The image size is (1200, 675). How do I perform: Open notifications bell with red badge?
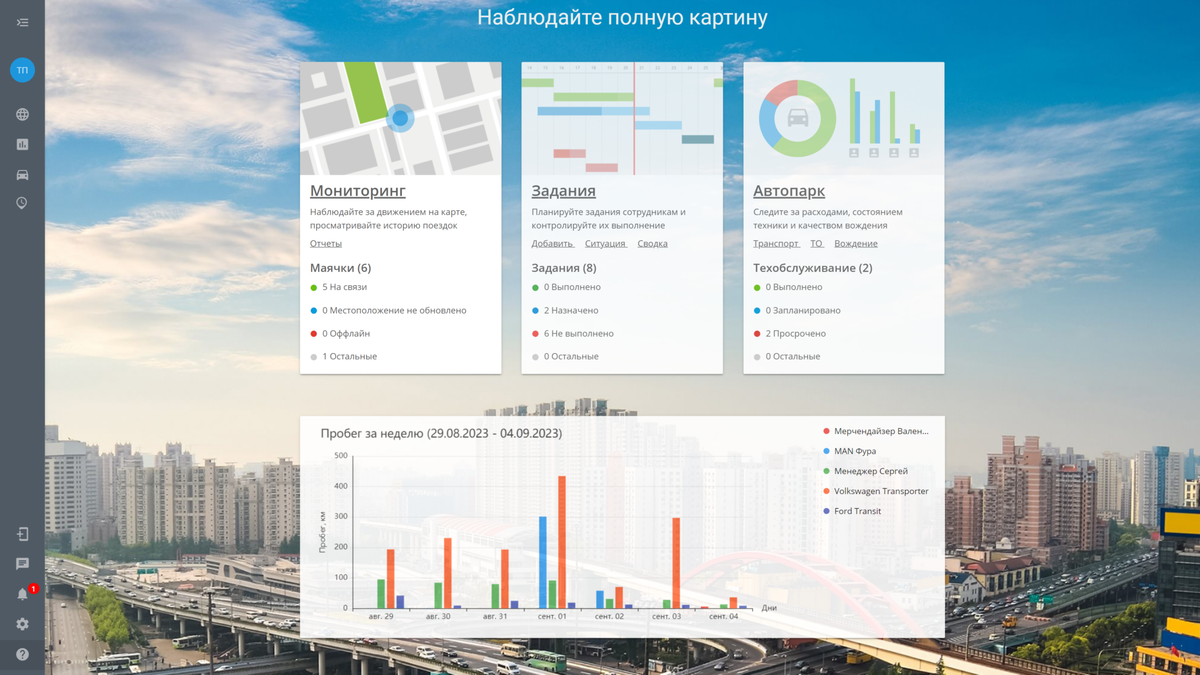24,593
